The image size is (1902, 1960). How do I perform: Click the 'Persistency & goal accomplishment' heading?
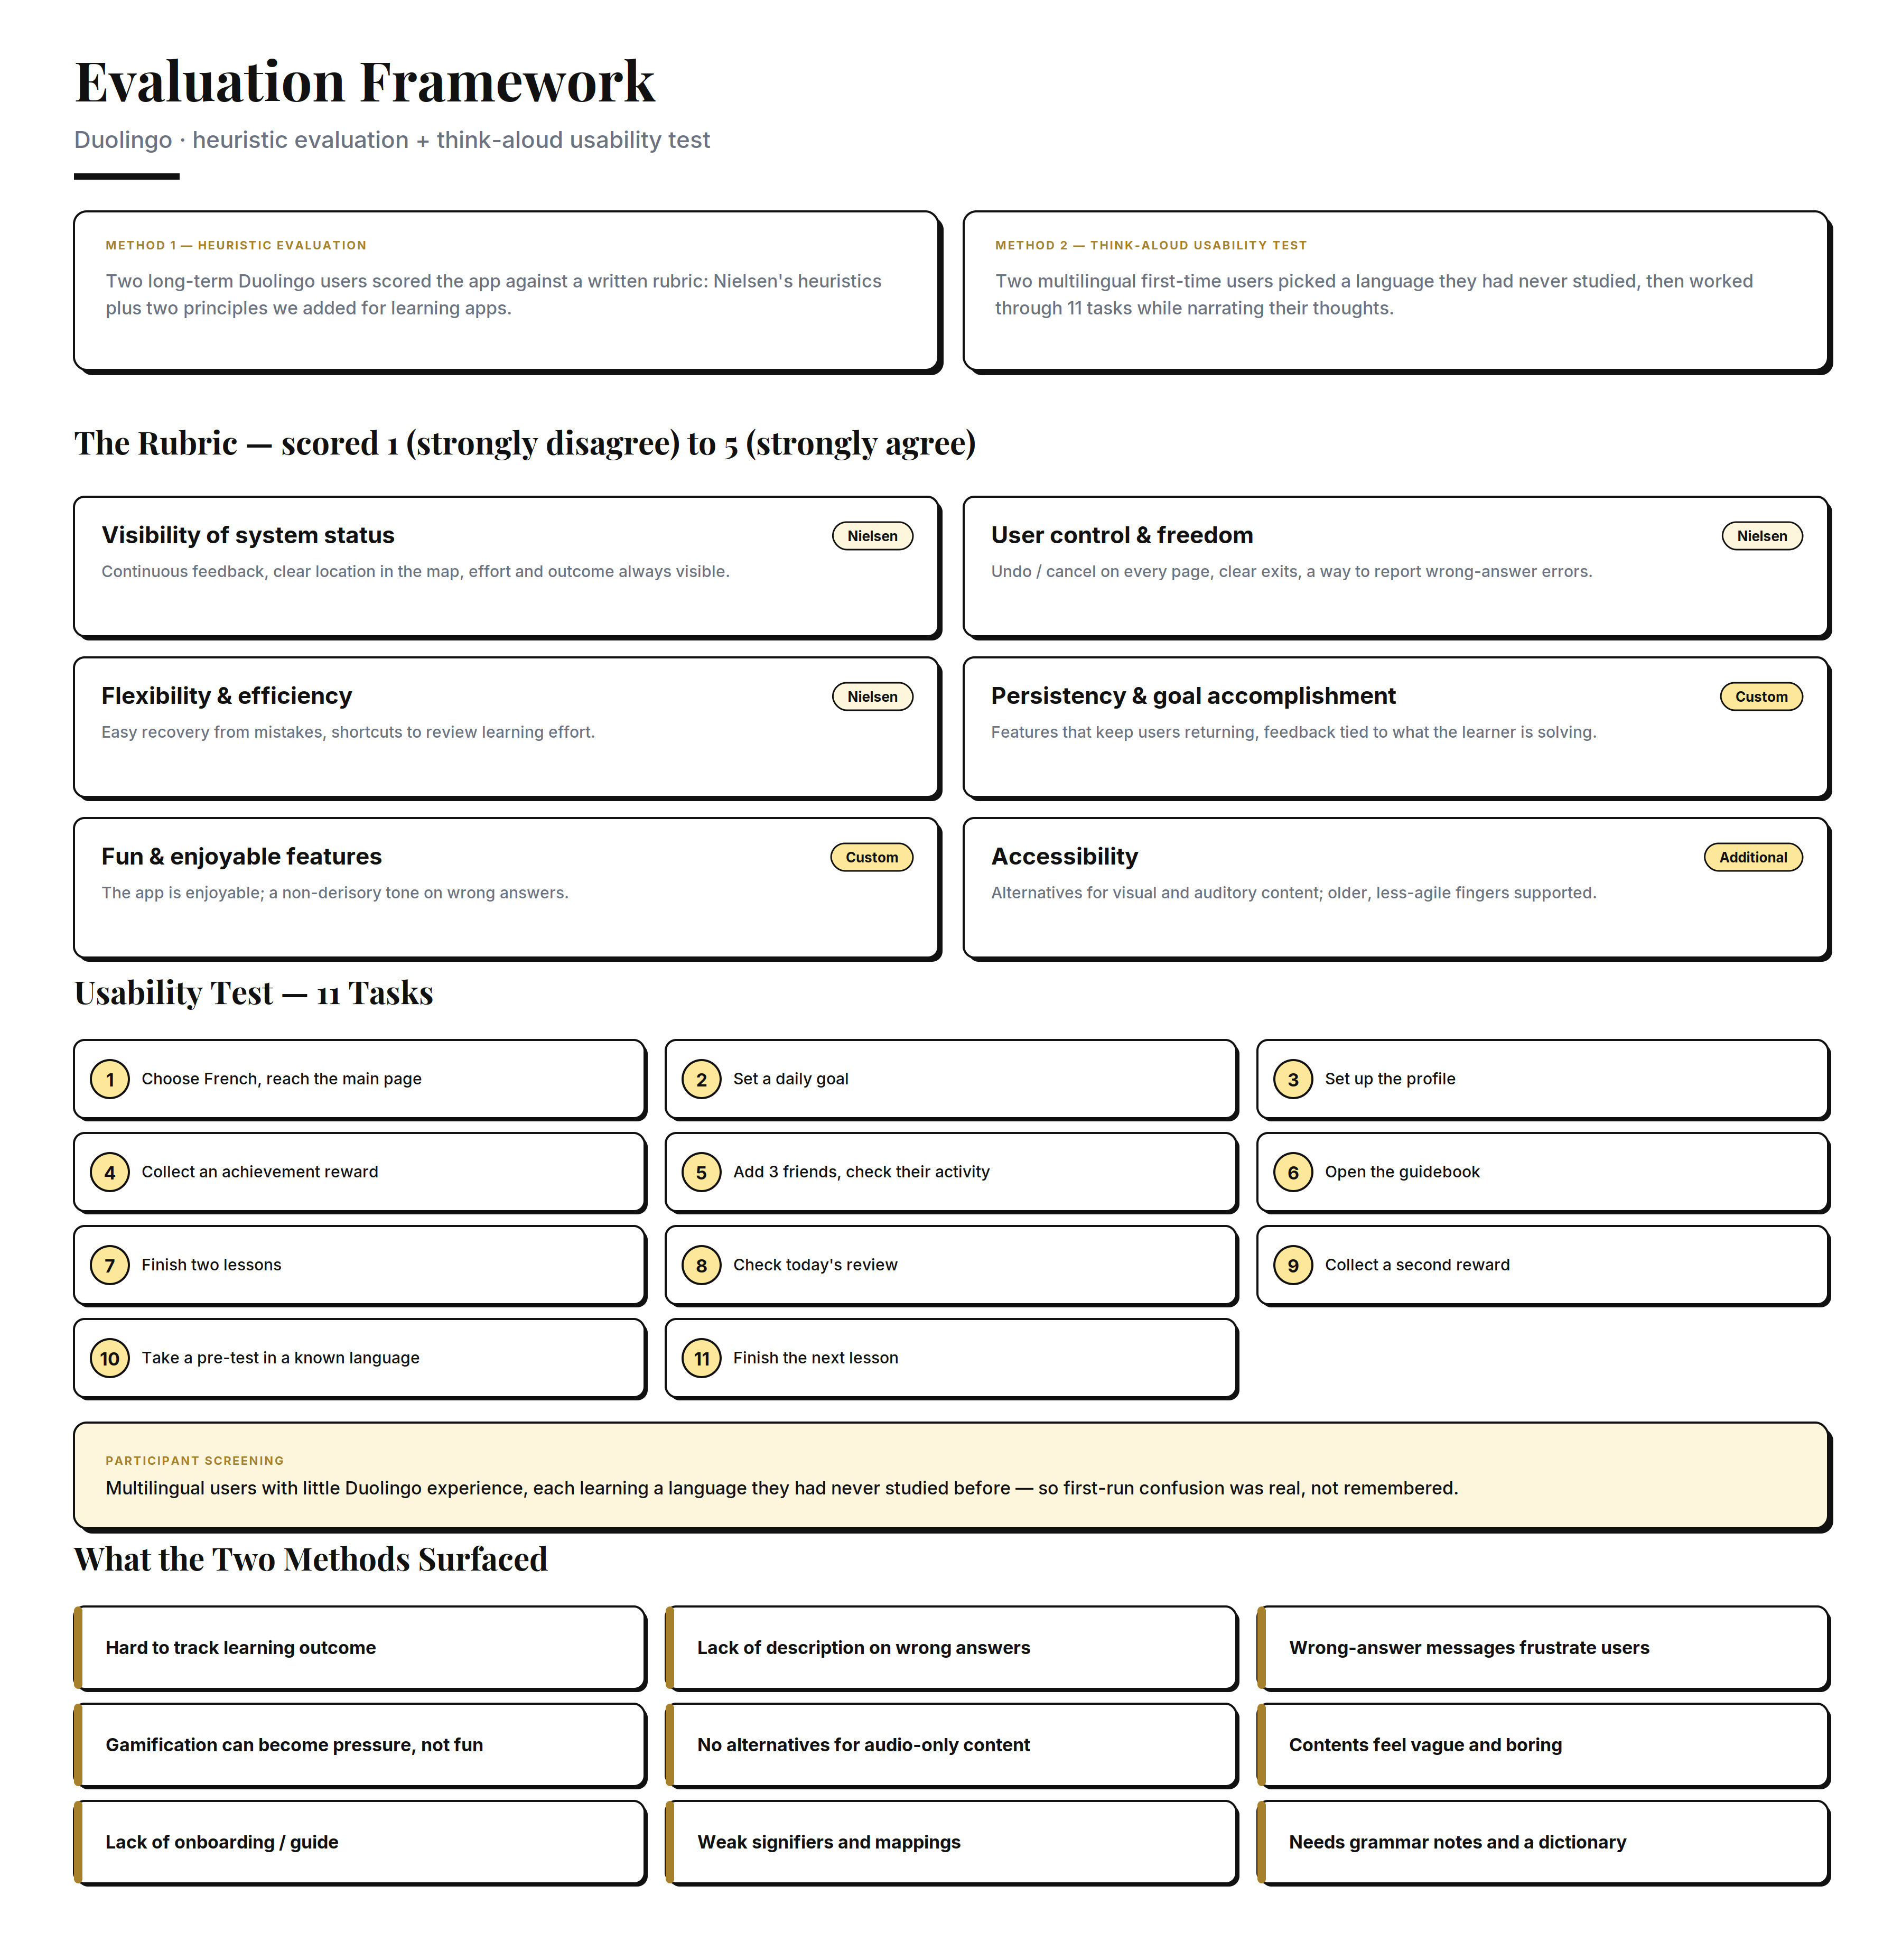point(1193,697)
